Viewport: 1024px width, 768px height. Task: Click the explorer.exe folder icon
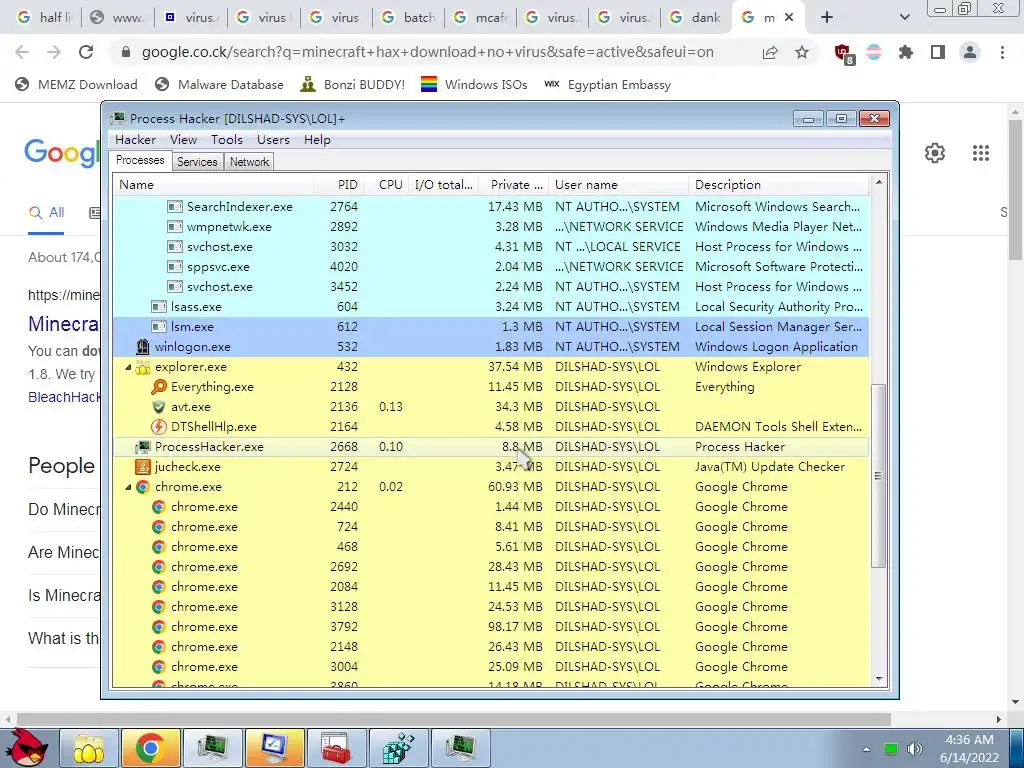click(x=142, y=367)
